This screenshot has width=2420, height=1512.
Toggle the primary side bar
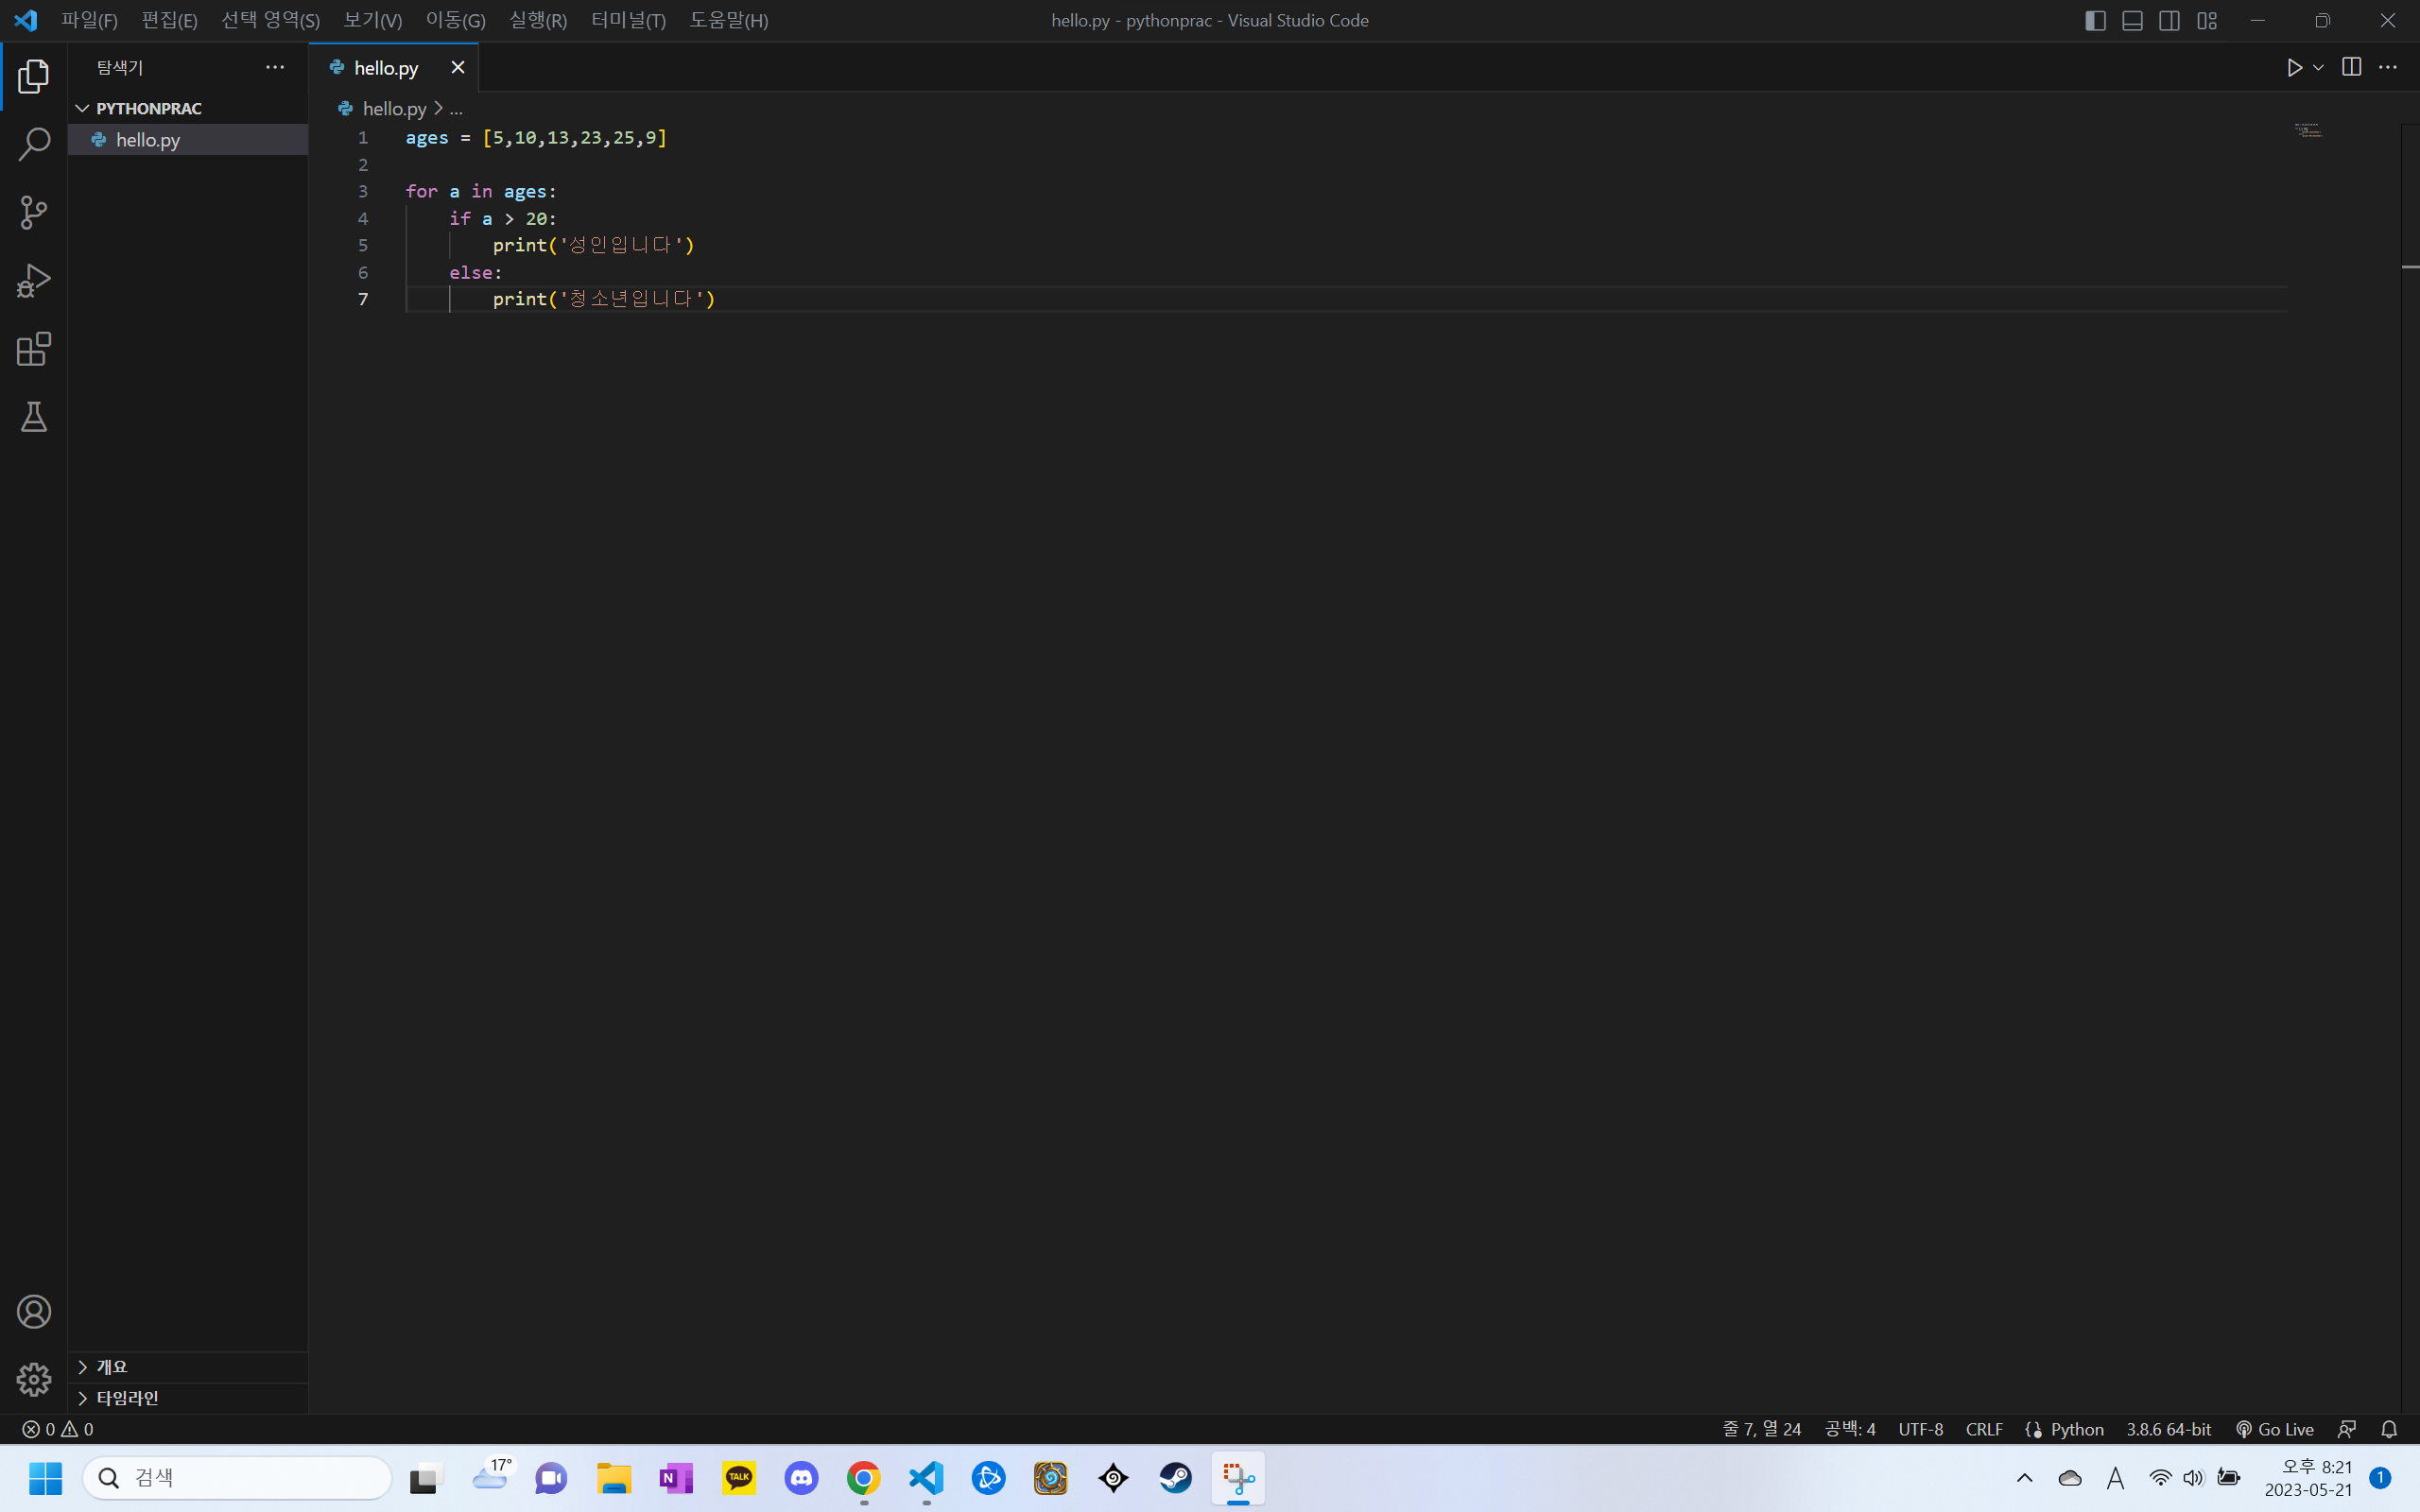(2095, 20)
